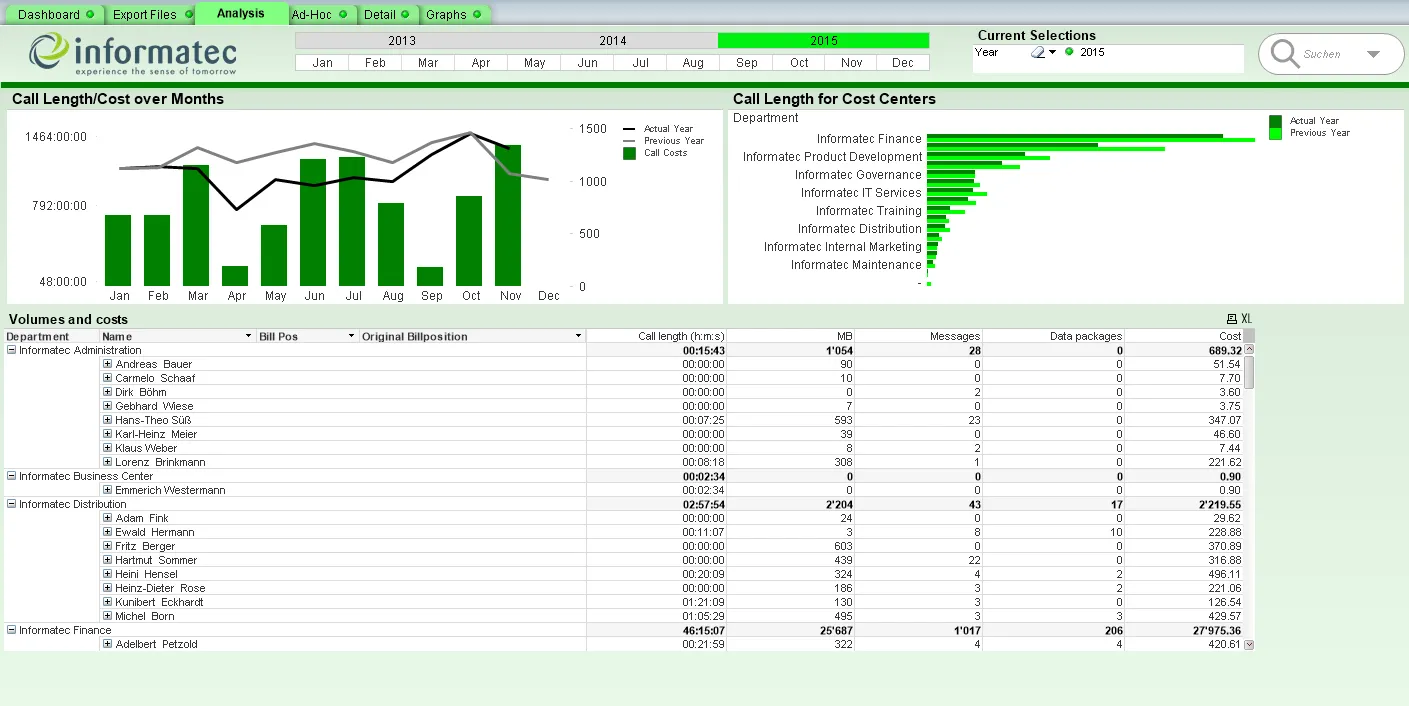Click the green dot on Export Files tab
Screen dimensions: 1409x706
[x=187, y=15]
